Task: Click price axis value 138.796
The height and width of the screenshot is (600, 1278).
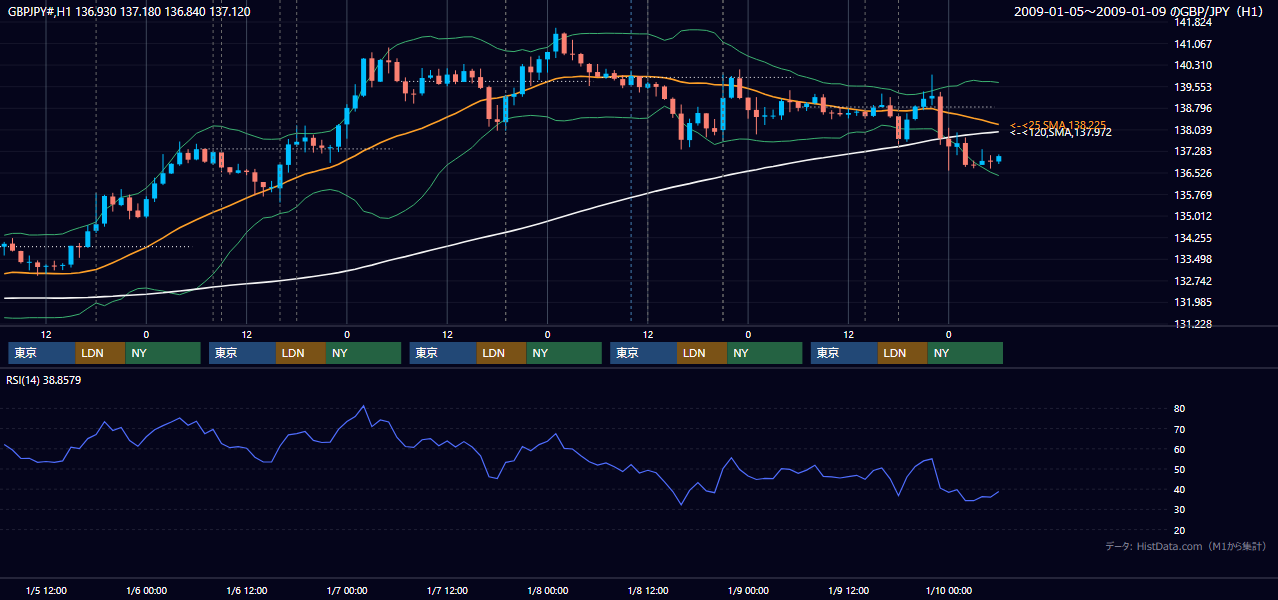Action: (x=1193, y=108)
